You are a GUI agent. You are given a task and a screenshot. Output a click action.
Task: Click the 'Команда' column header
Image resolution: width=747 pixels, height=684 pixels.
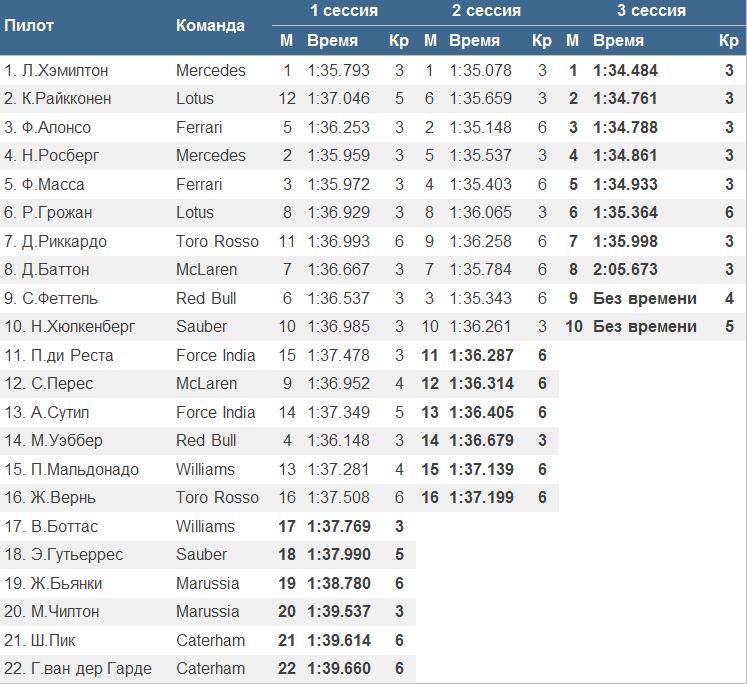click(210, 26)
